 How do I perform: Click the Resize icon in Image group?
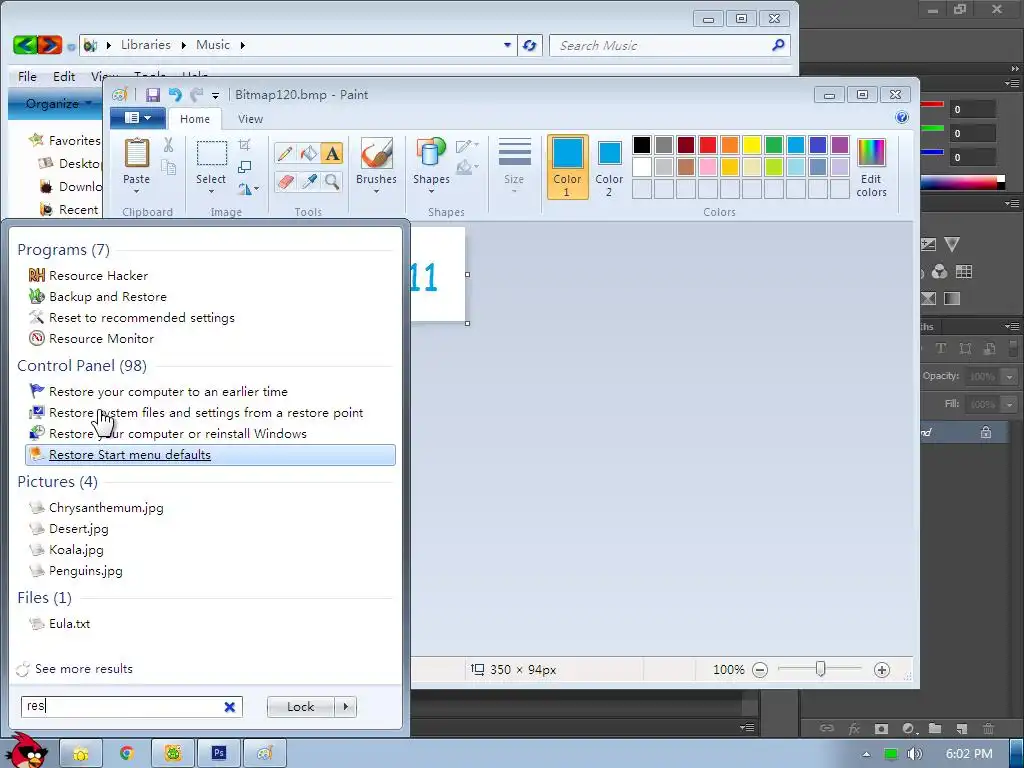244,167
